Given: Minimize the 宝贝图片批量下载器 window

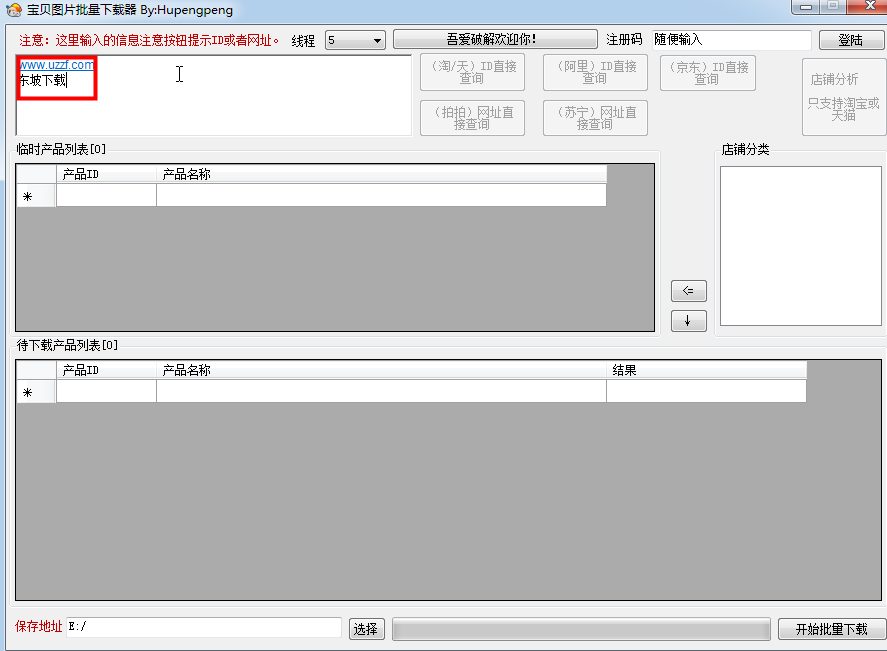Looking at the screenshot, I should pyautogui.click(x=806, y=7).
